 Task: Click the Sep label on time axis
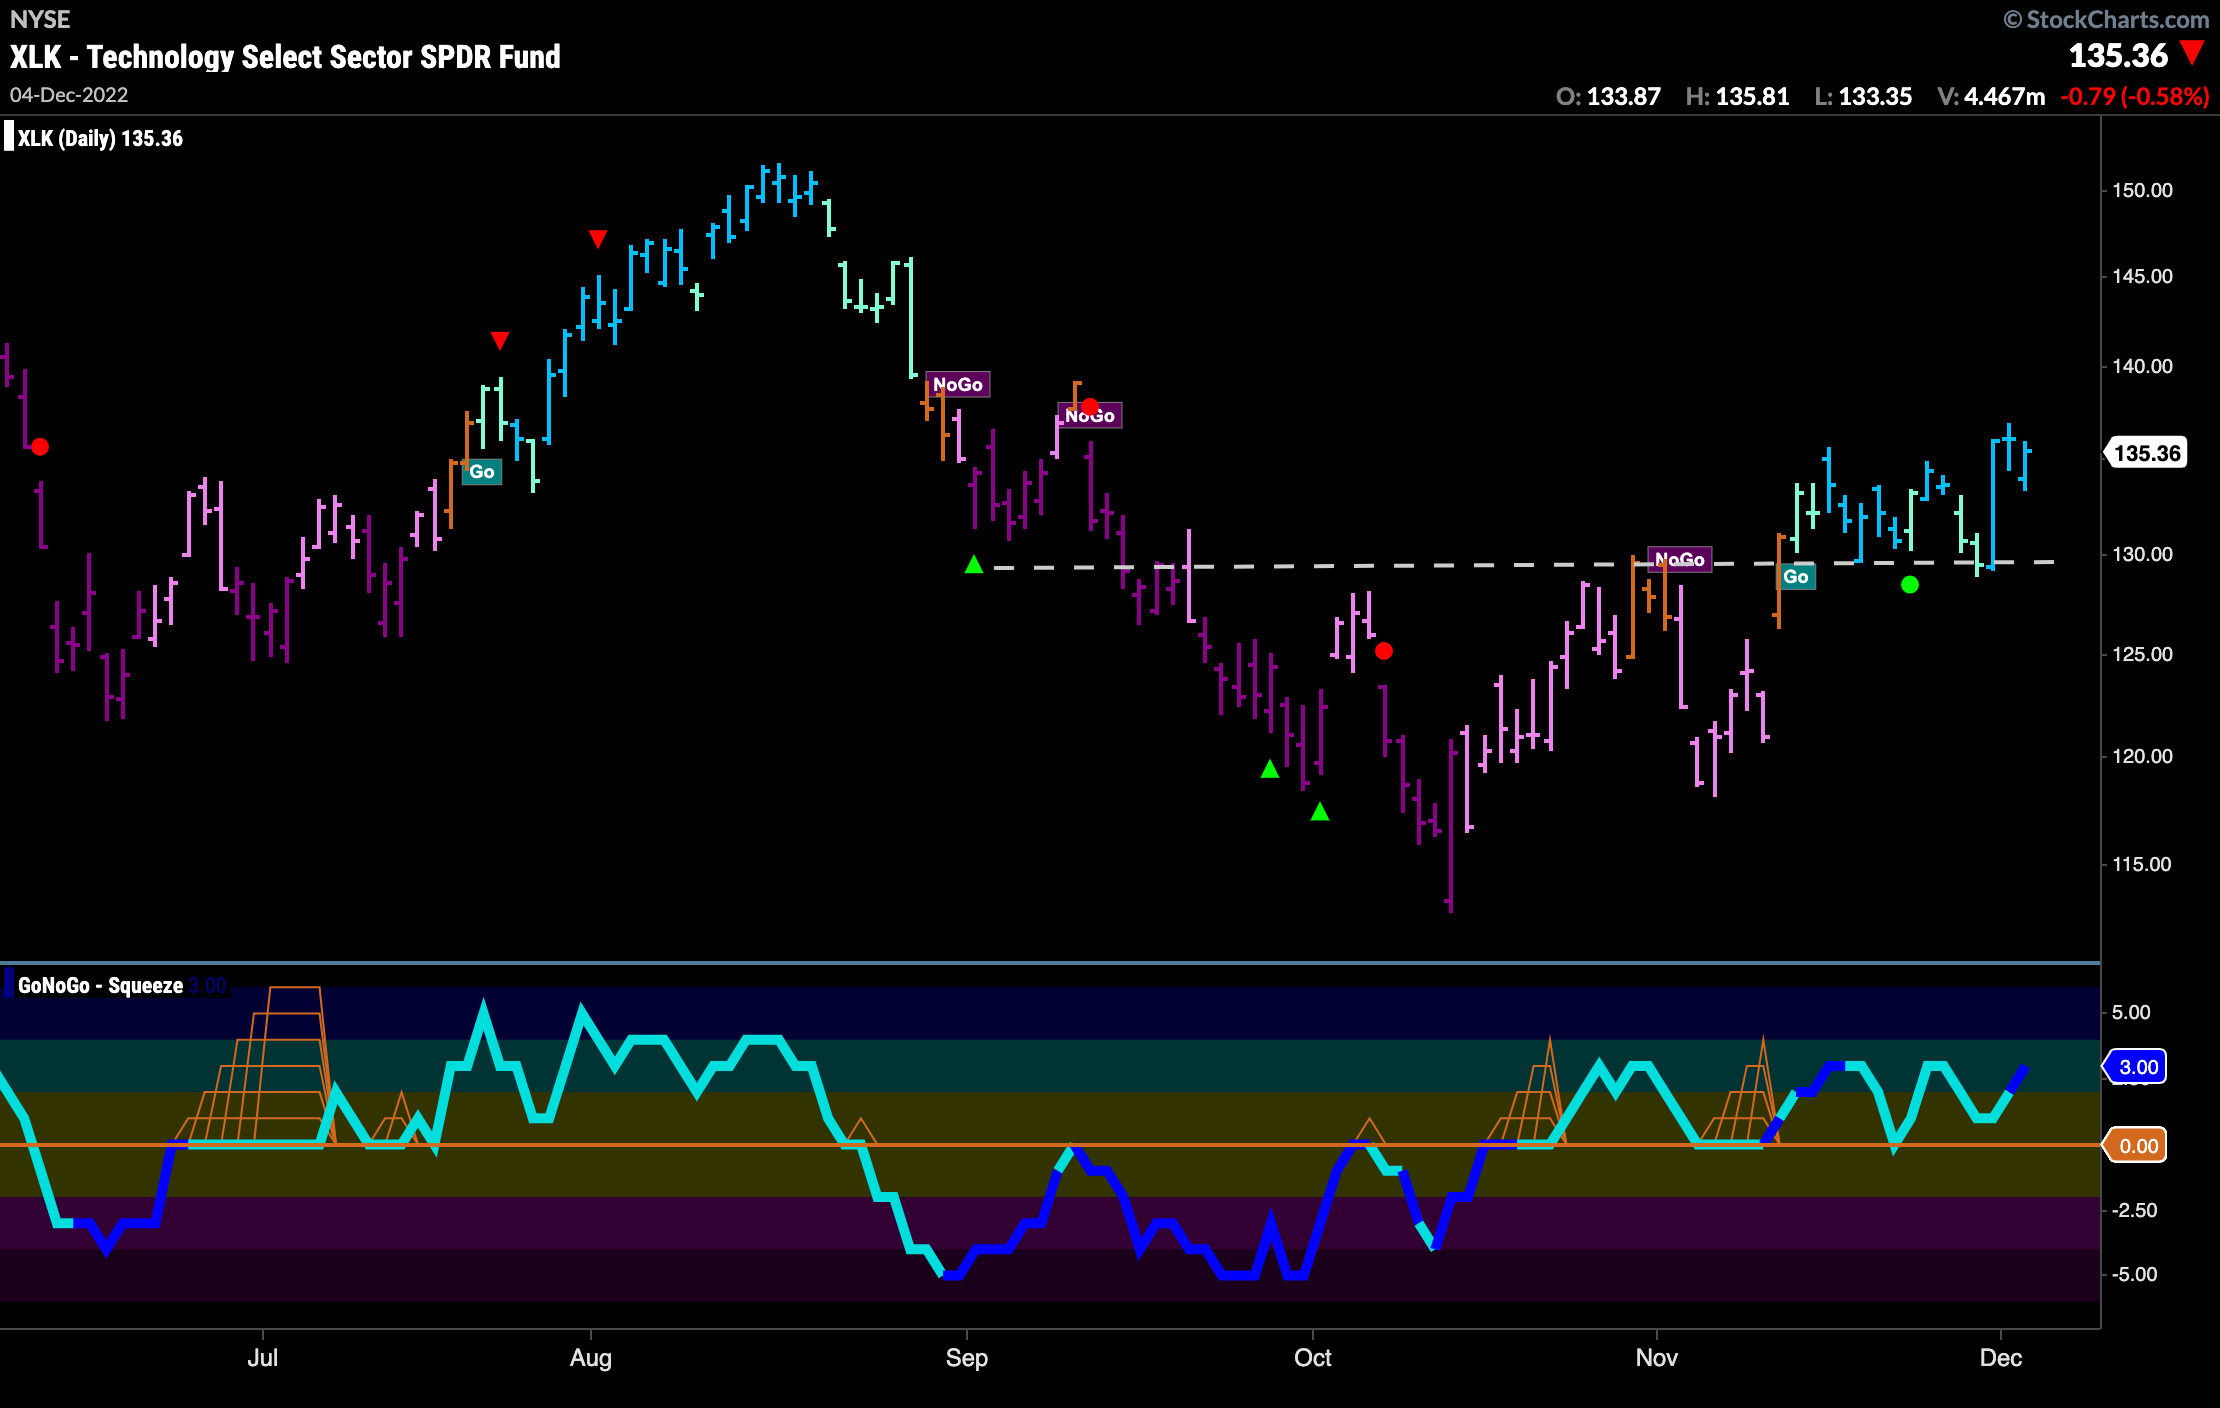point(967,1358)
